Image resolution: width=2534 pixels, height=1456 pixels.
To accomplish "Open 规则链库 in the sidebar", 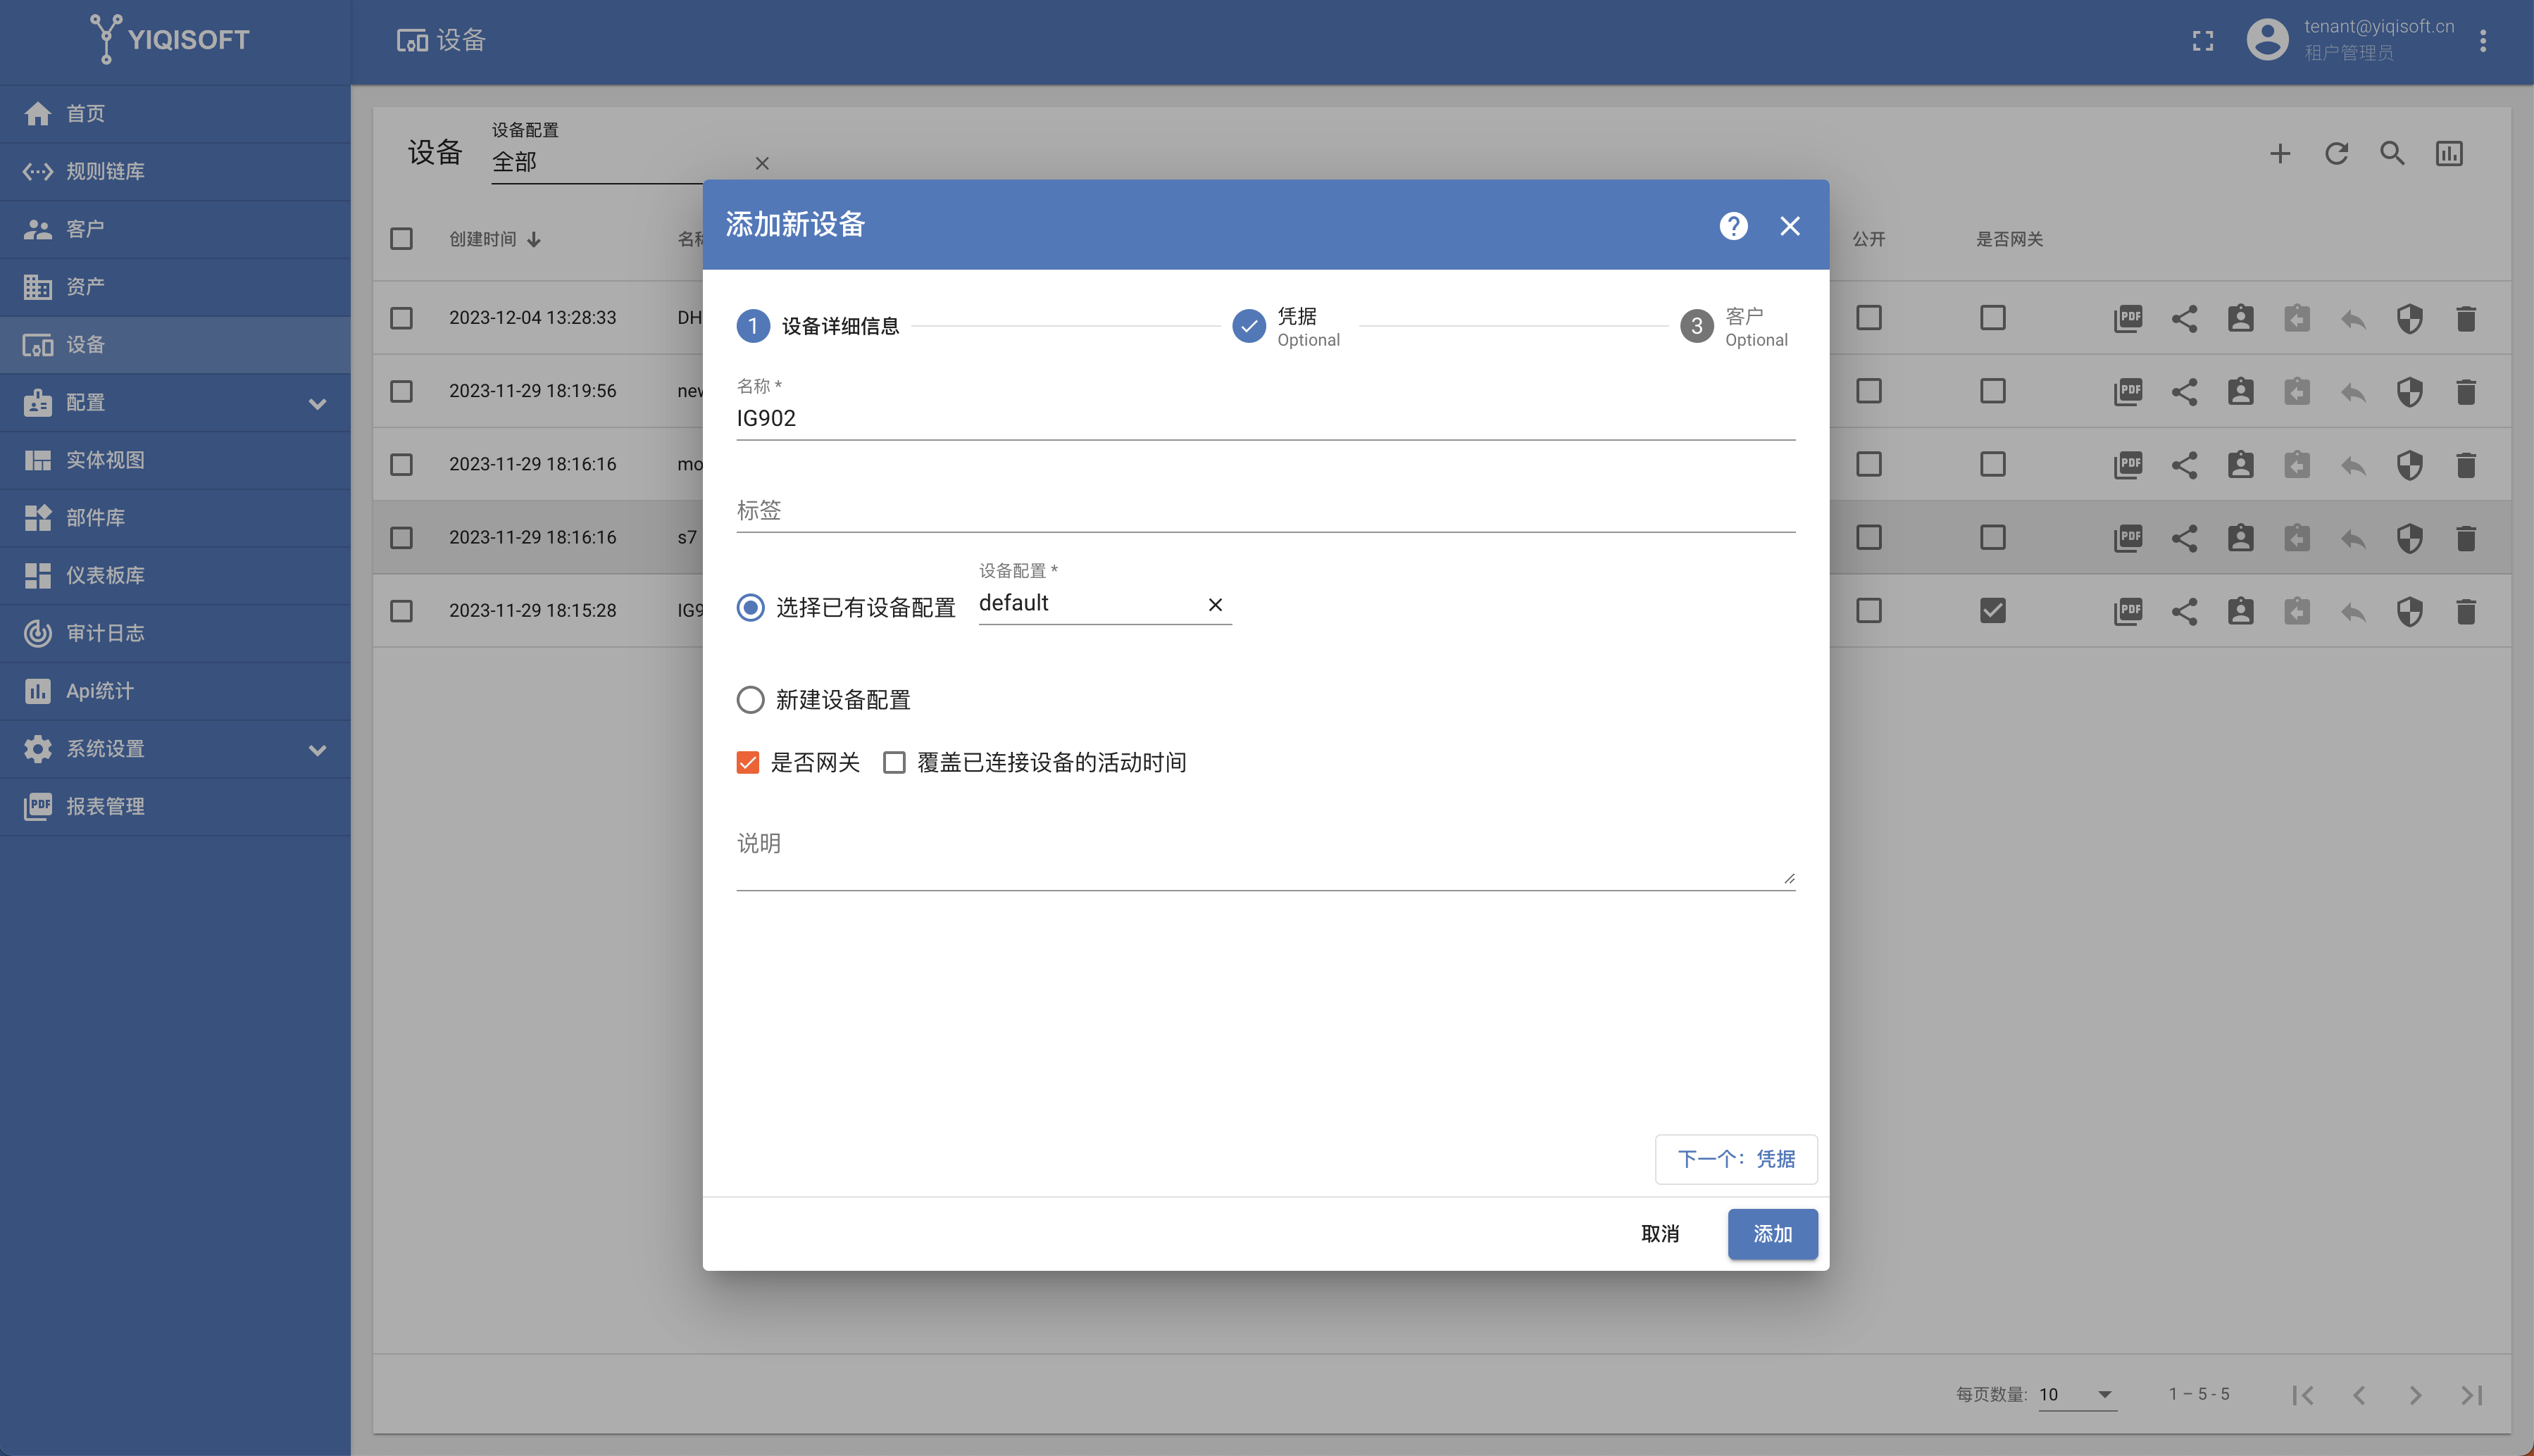I will (105, 172).
